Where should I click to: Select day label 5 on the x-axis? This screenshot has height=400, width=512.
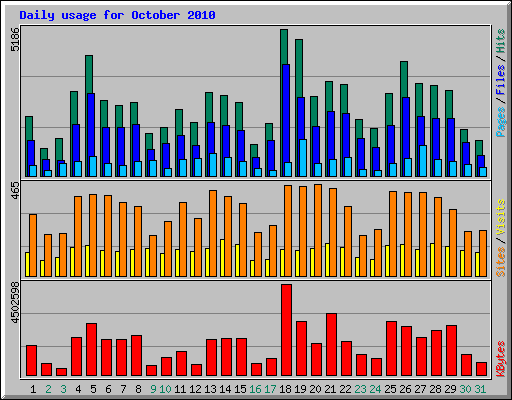(93, 389)
